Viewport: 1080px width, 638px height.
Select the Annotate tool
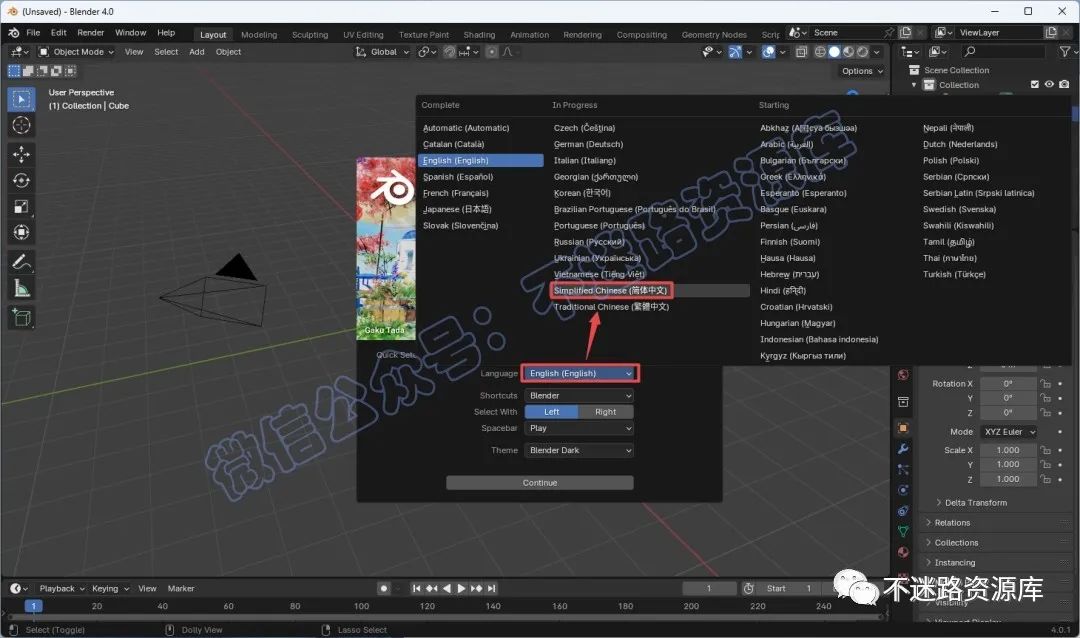[x=21, y=263]
